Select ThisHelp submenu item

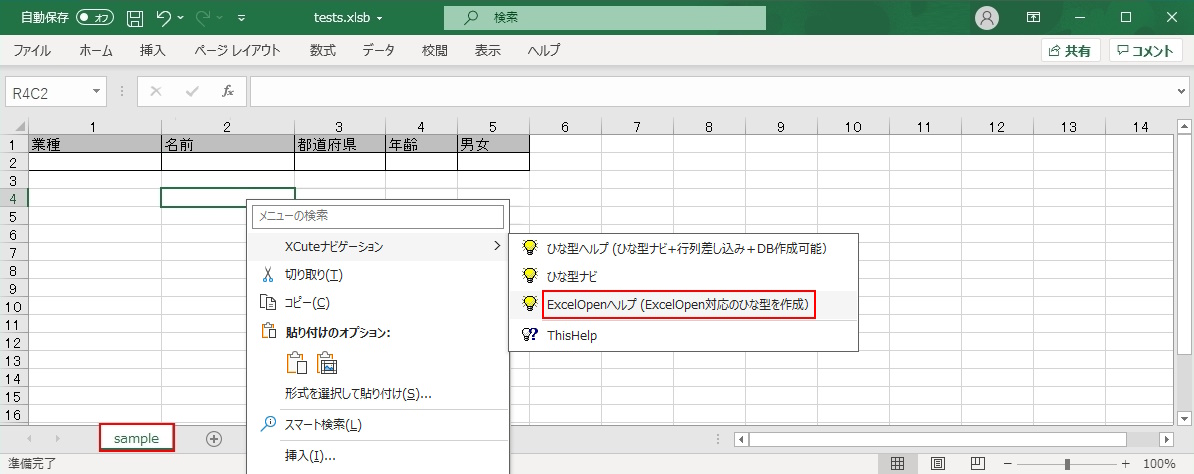[684, 335]
